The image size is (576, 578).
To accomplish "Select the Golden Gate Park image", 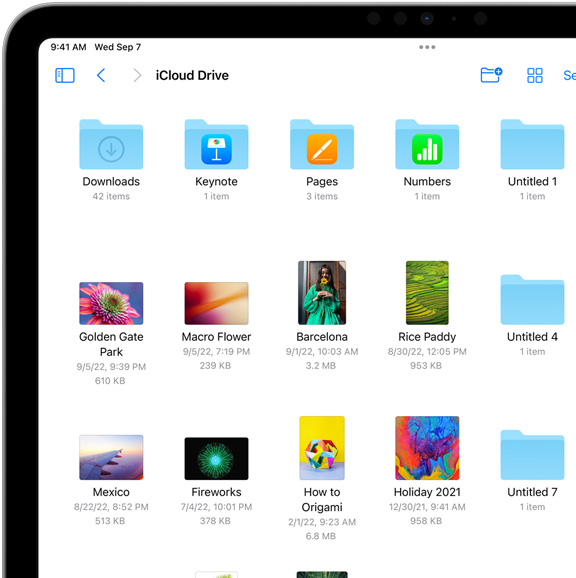I will [x=111, y=303].
